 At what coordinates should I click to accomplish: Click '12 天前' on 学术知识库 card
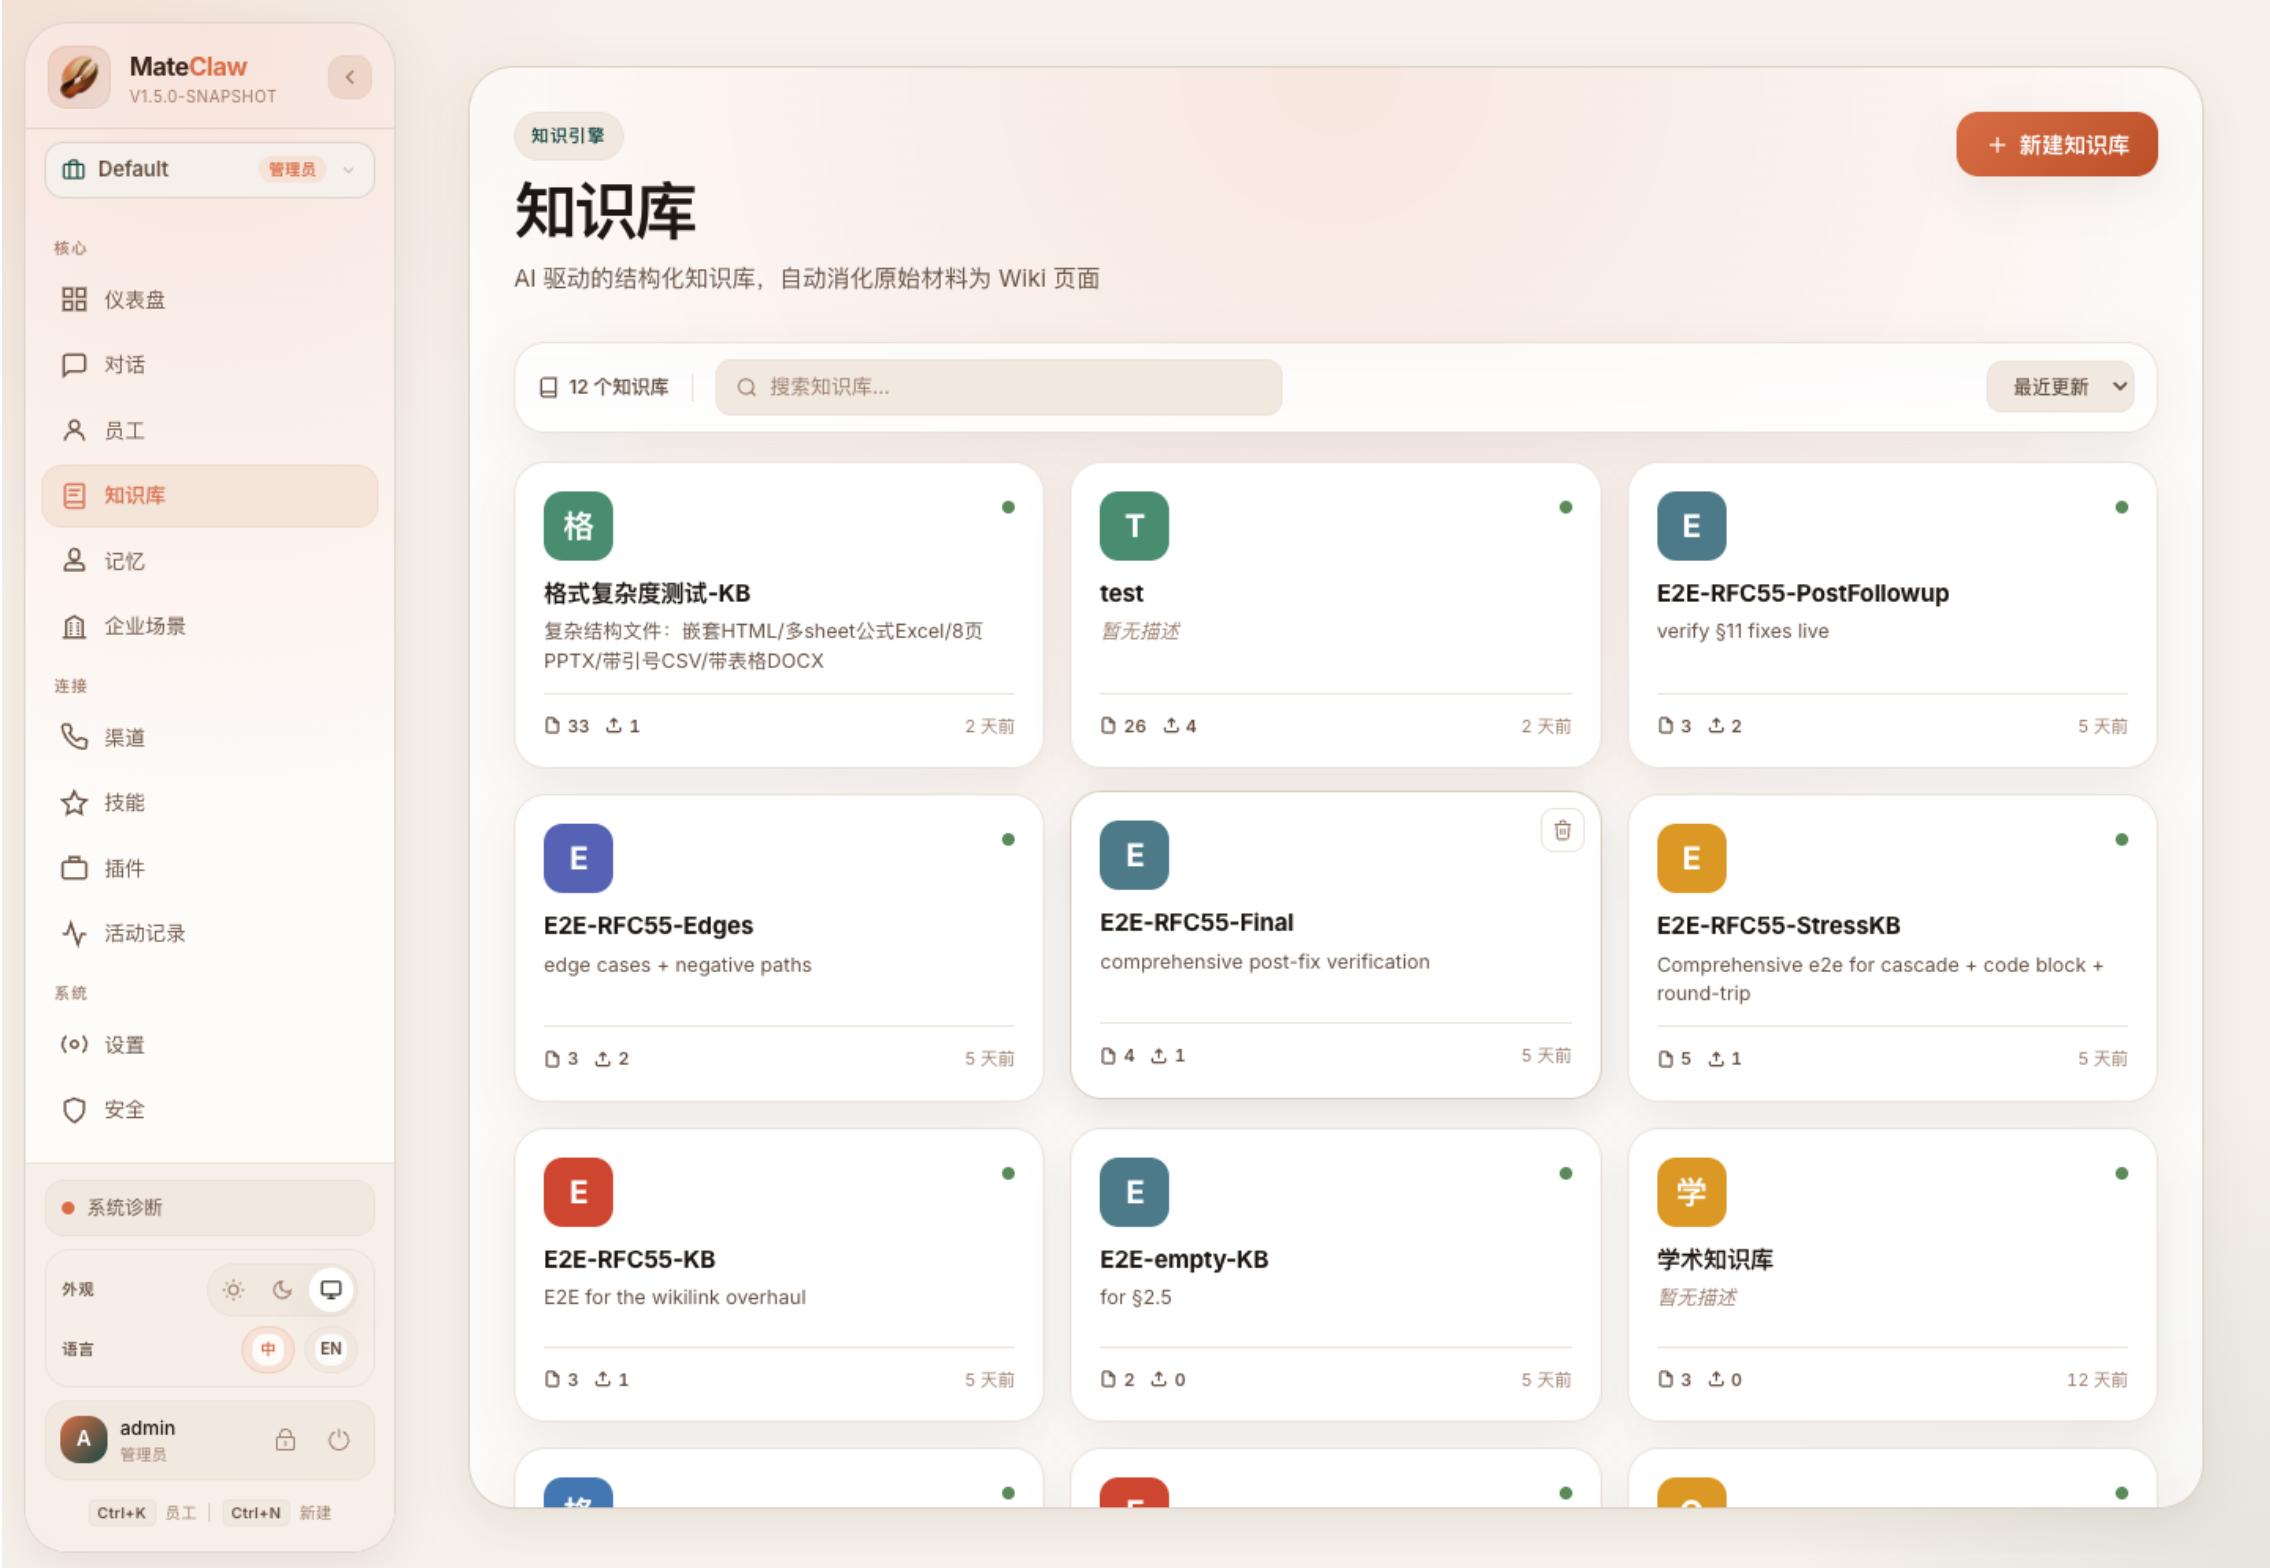point(2097,1379)
